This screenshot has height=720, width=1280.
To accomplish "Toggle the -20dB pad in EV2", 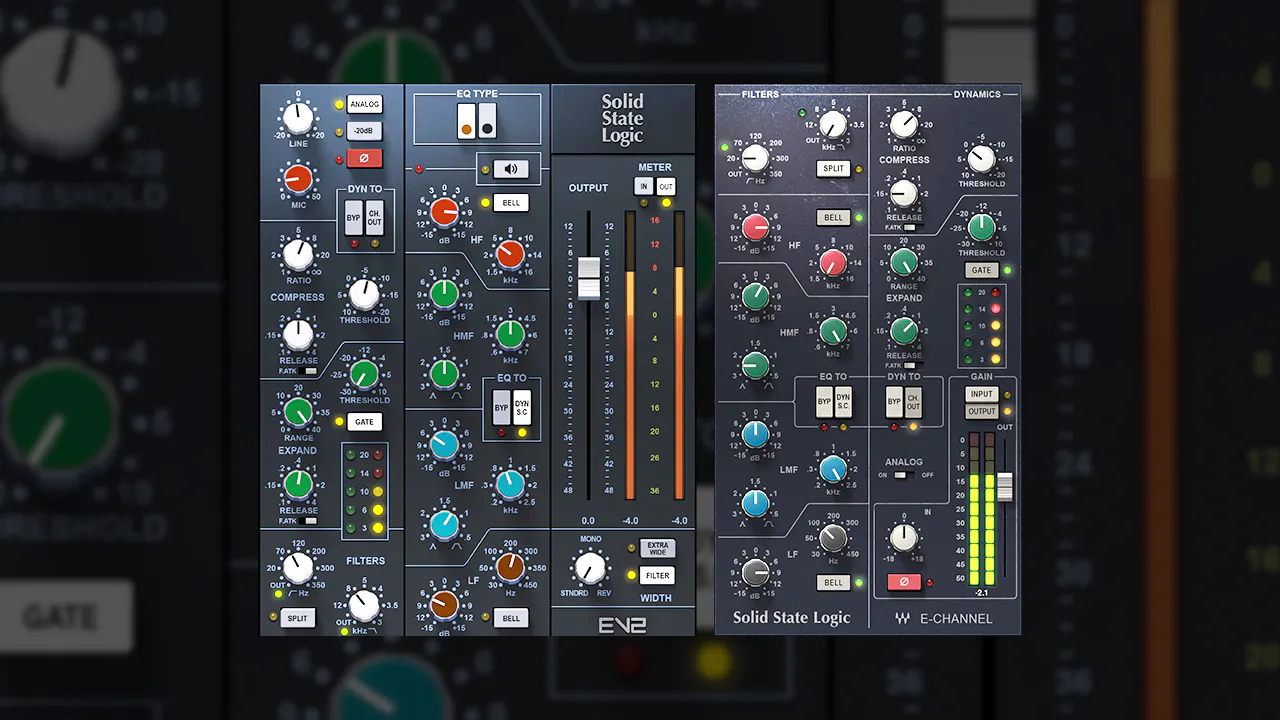I will point(365,130).
